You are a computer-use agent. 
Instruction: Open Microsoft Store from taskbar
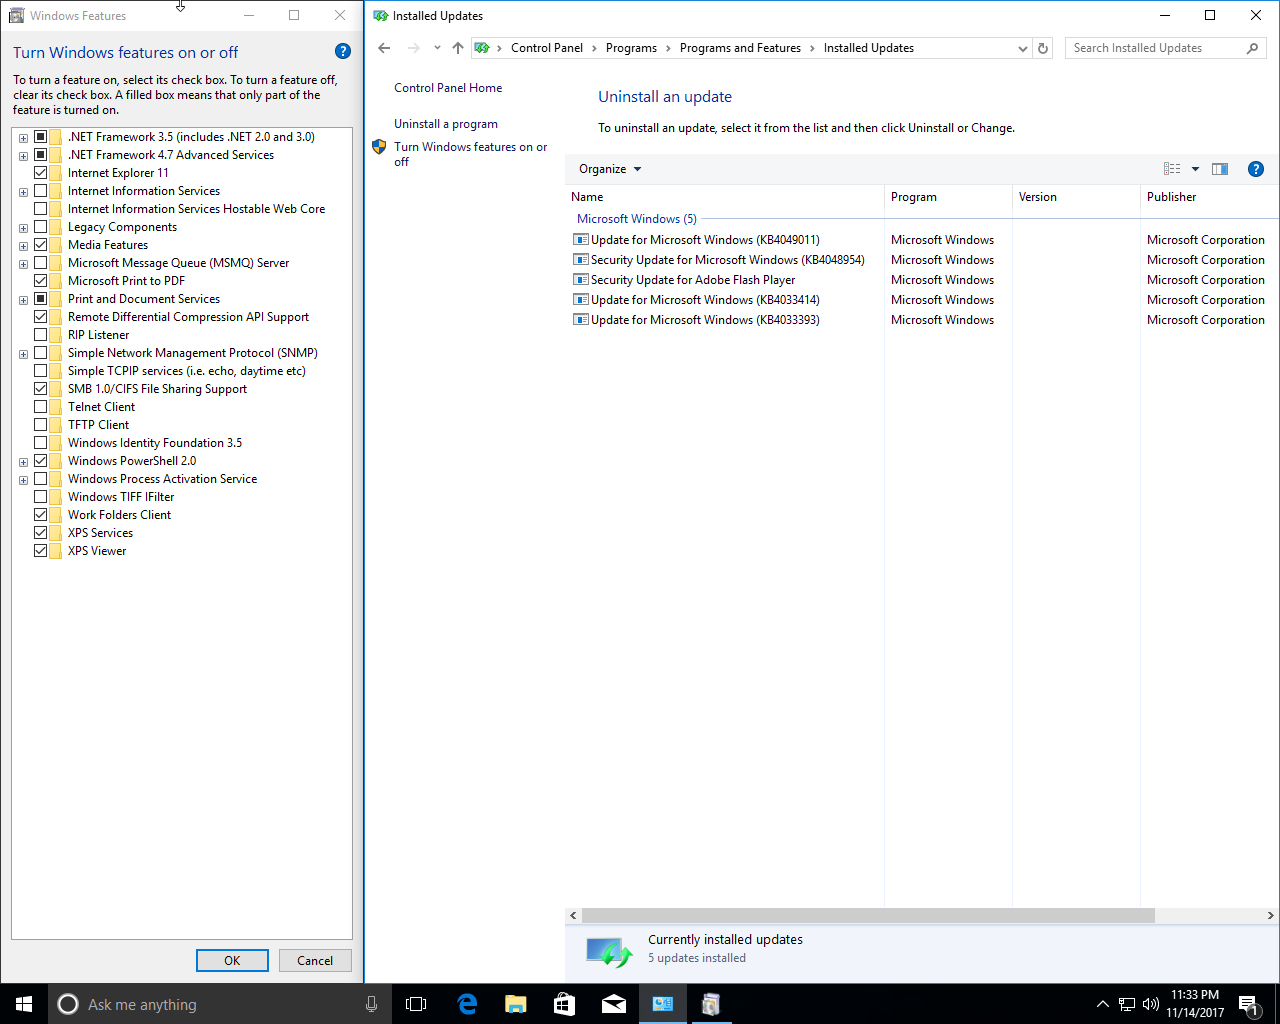pos(565,1004)
